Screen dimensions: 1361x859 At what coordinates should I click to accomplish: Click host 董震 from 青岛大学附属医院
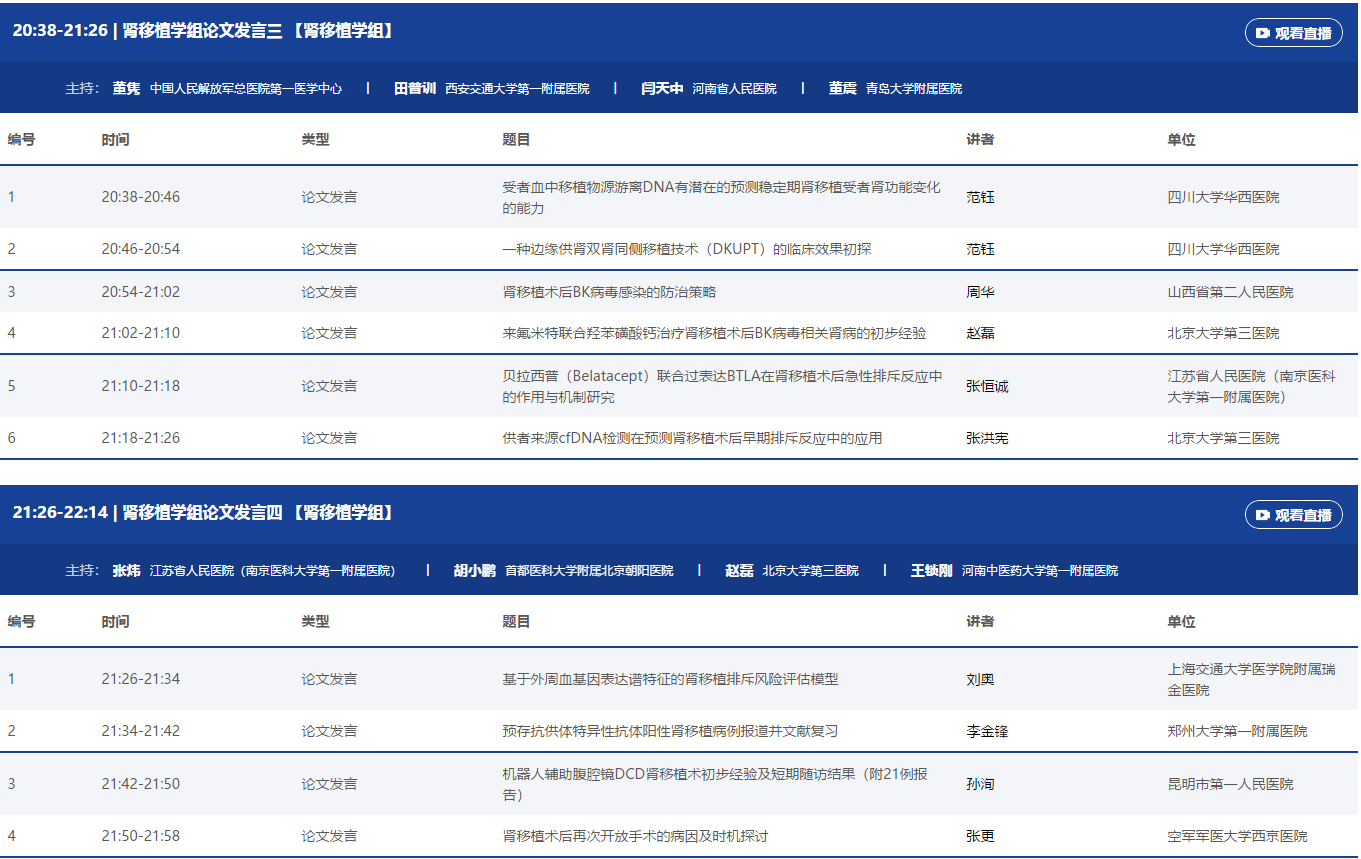coord(842,88)
